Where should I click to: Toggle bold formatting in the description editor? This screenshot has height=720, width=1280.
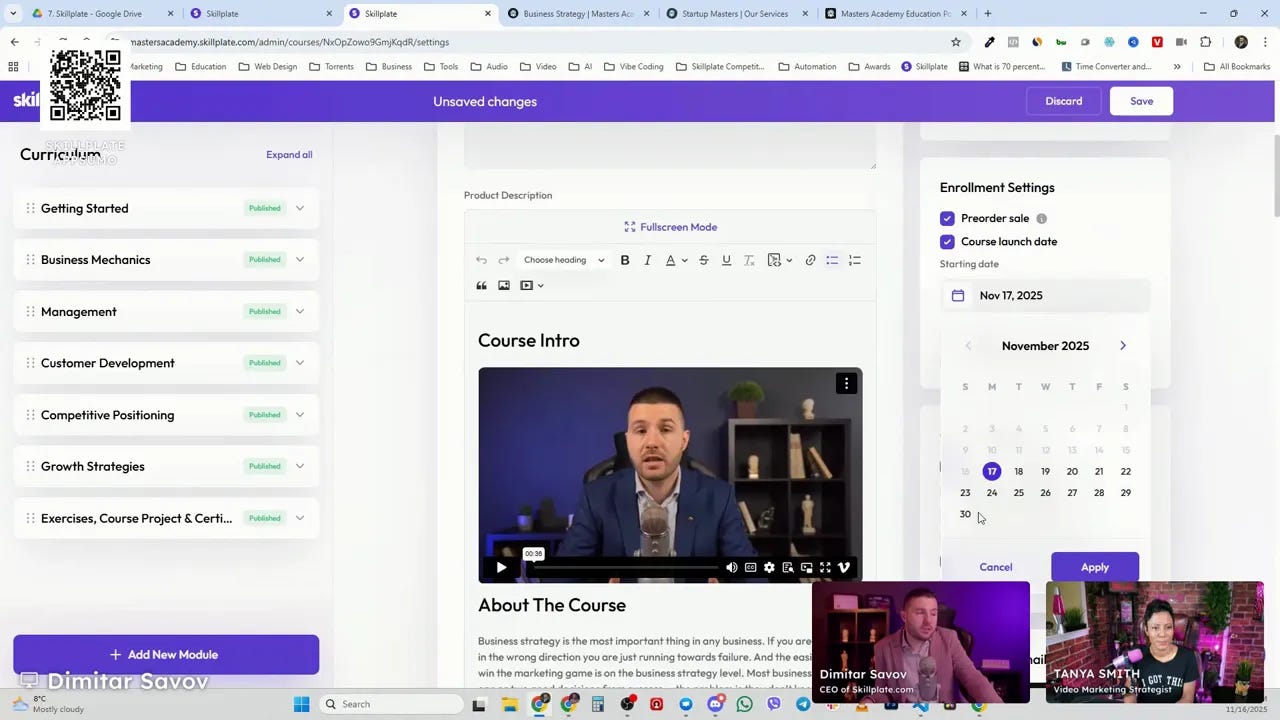[624, 260]
